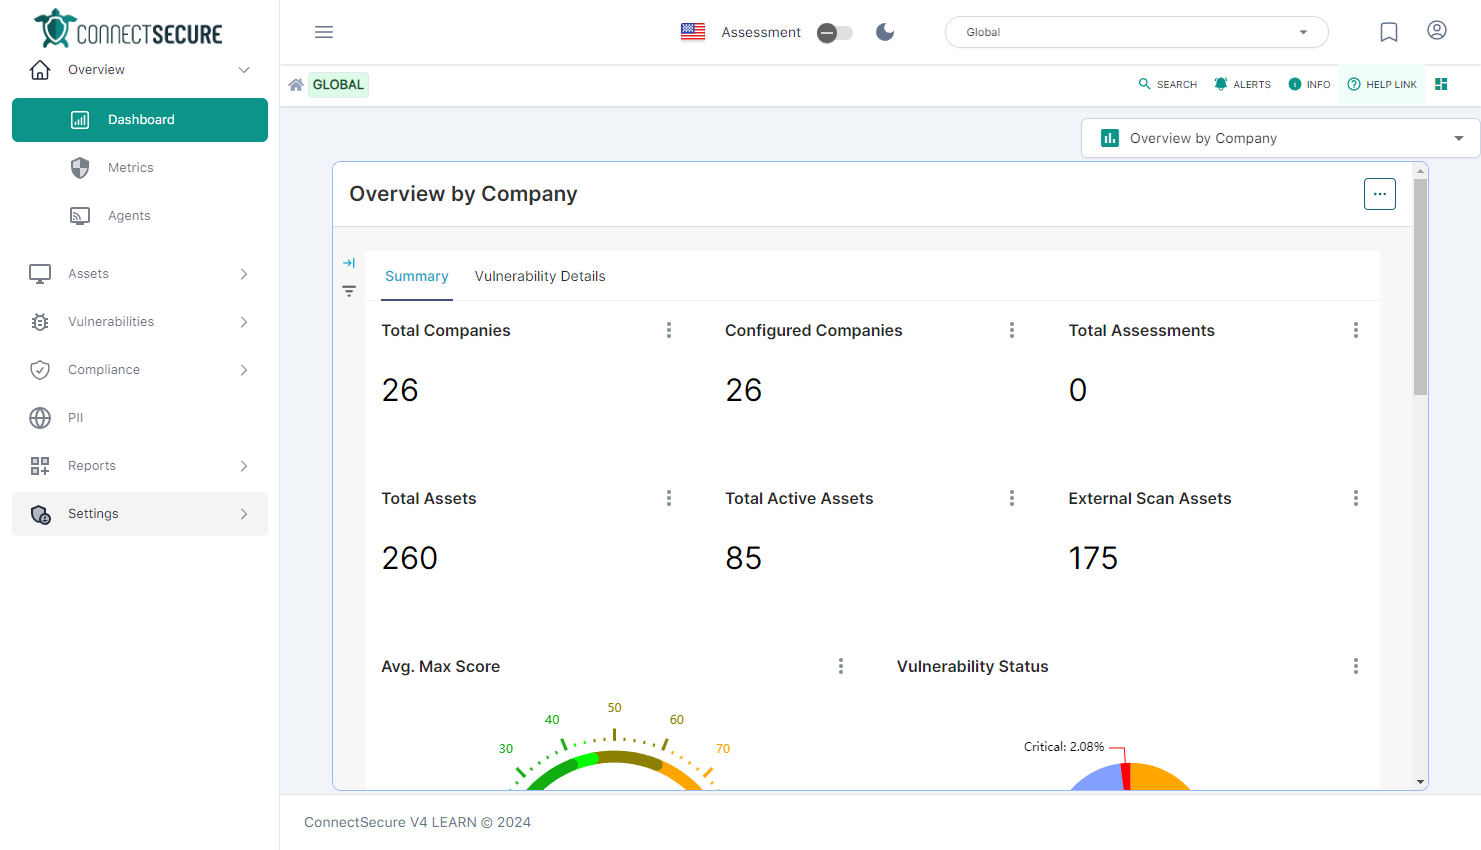Toggle dark mode moon icon

tap(885, 32)
